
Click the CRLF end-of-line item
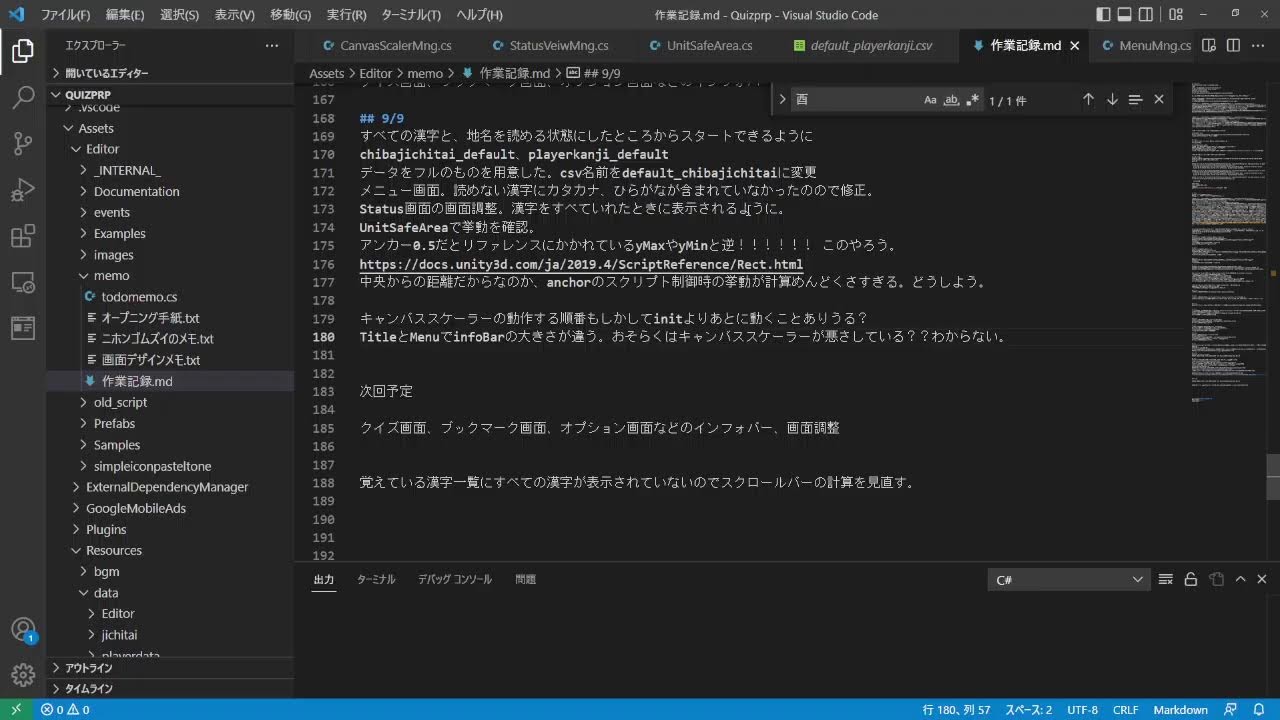[x=1125, y=710]
